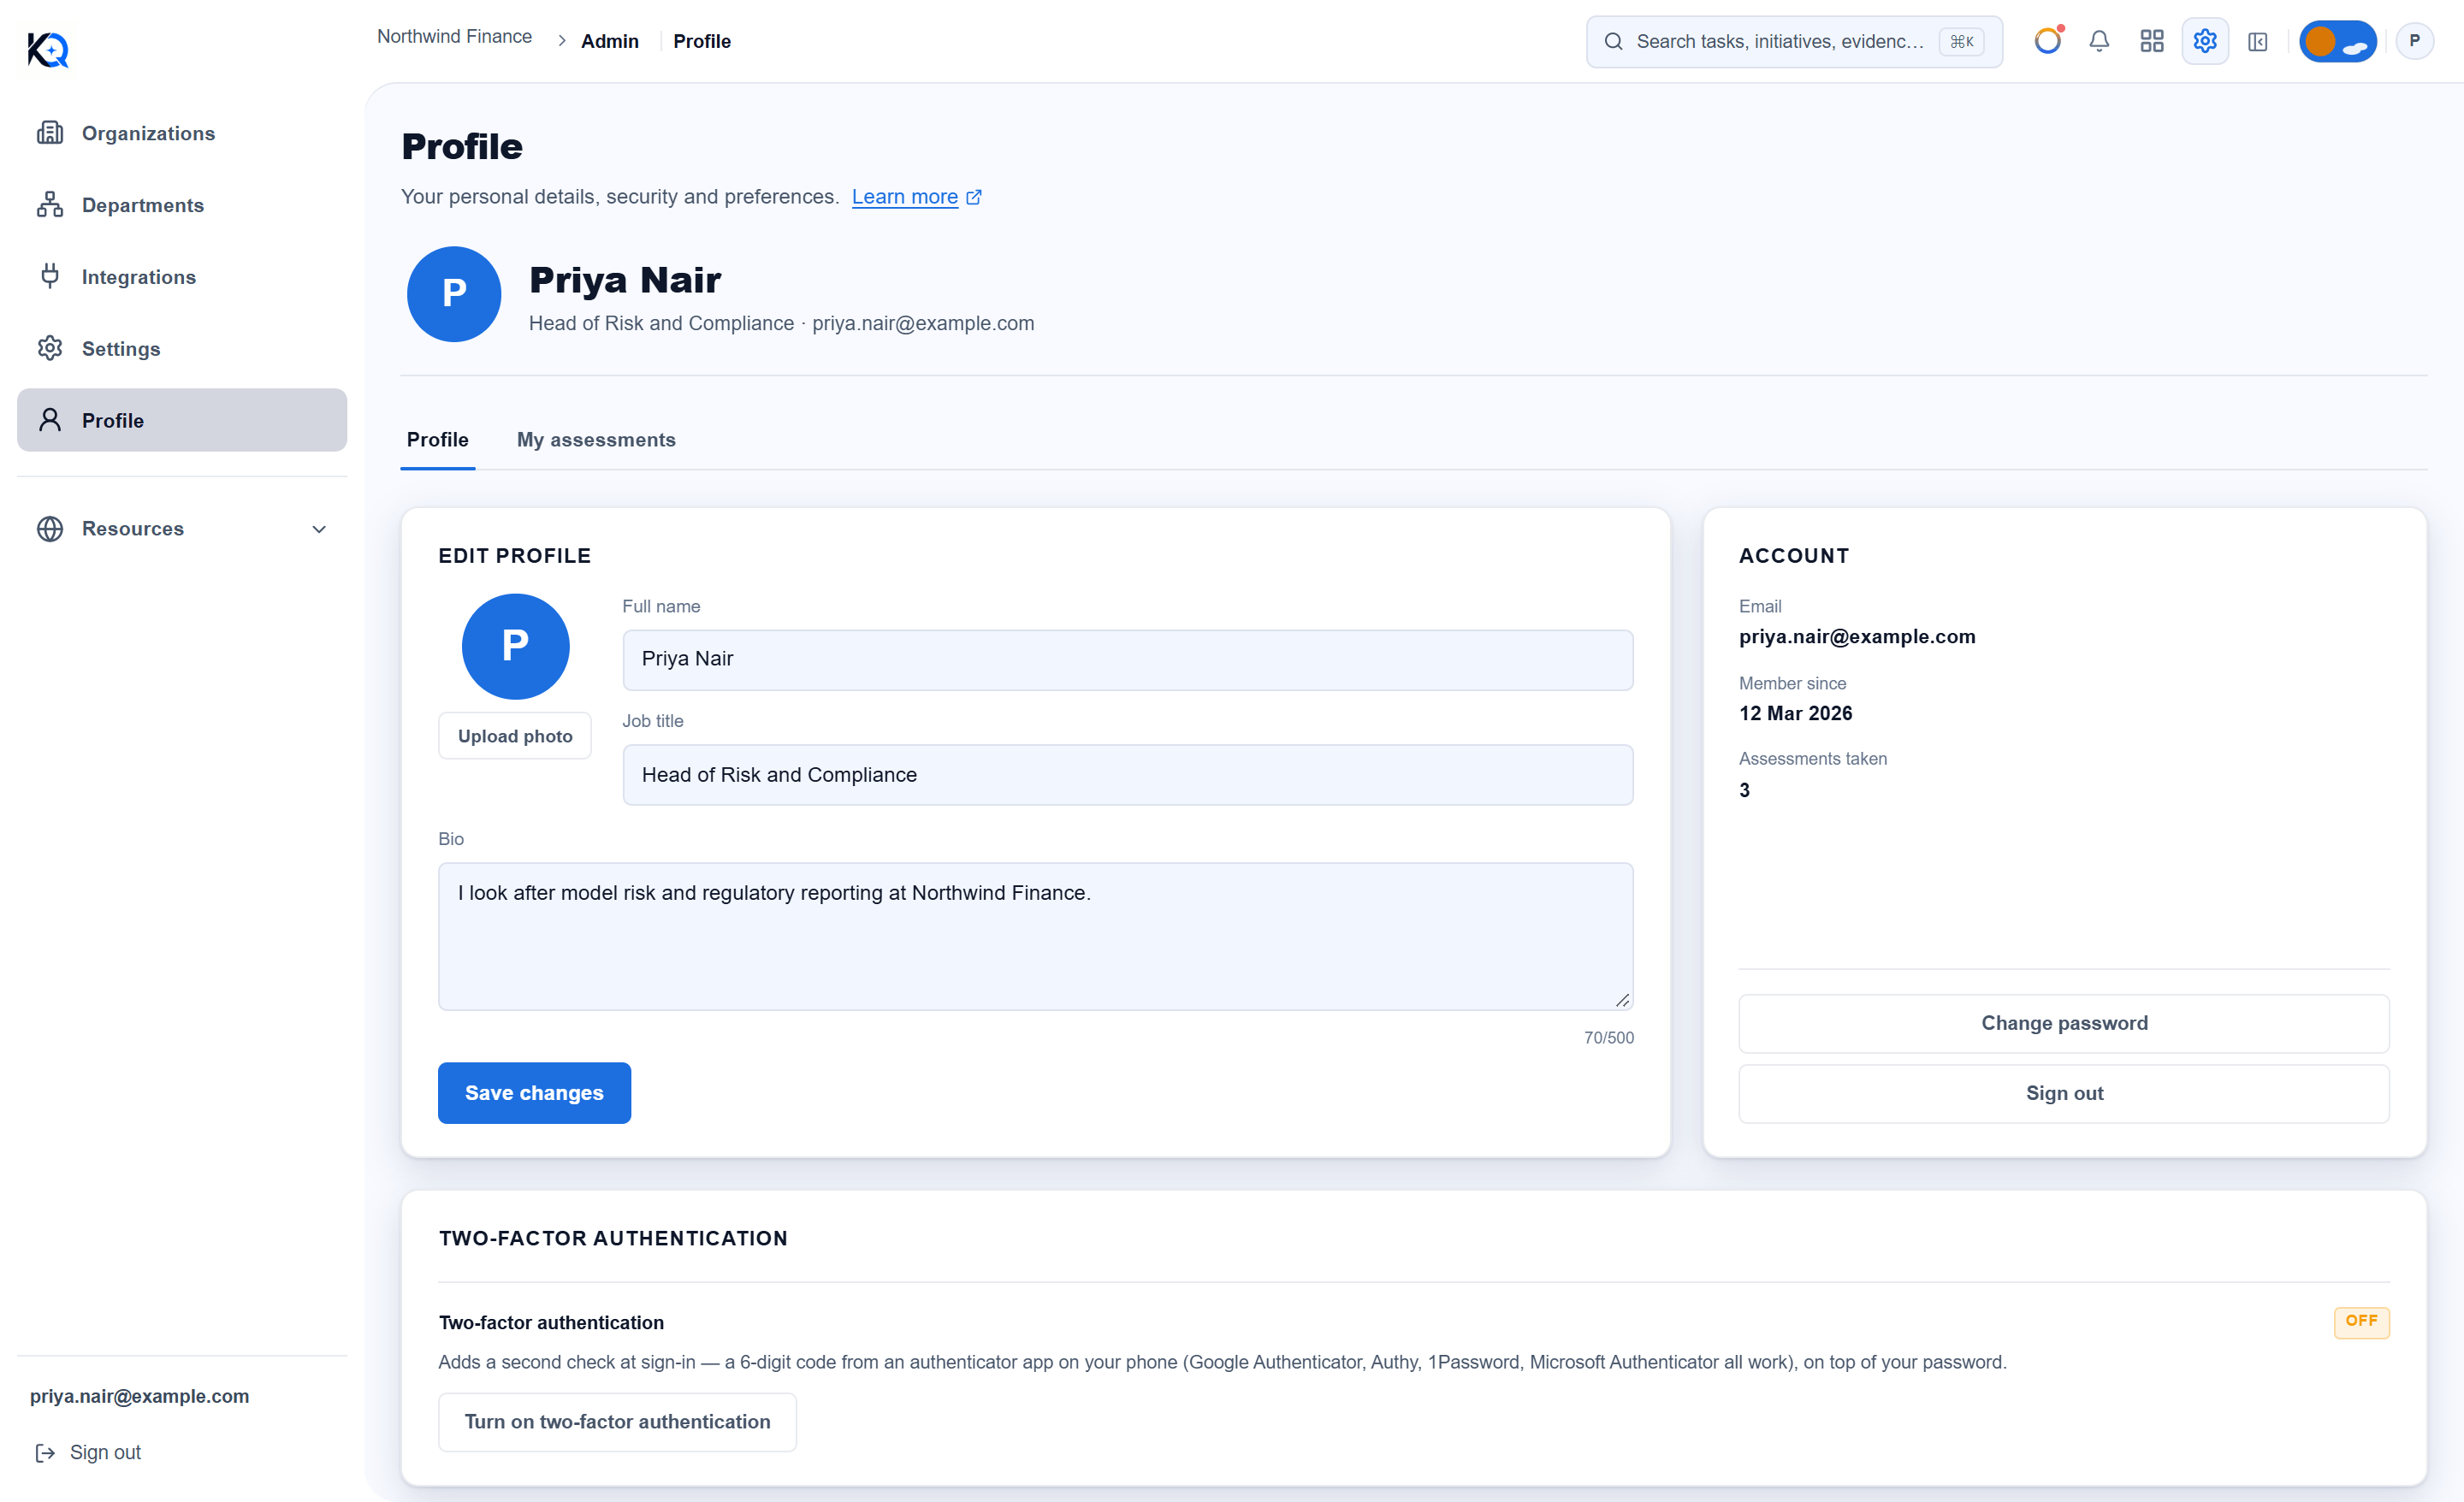The image size is (2464, 1502).
Task: Click into the Bio text area
Action: pos(1036,936)
